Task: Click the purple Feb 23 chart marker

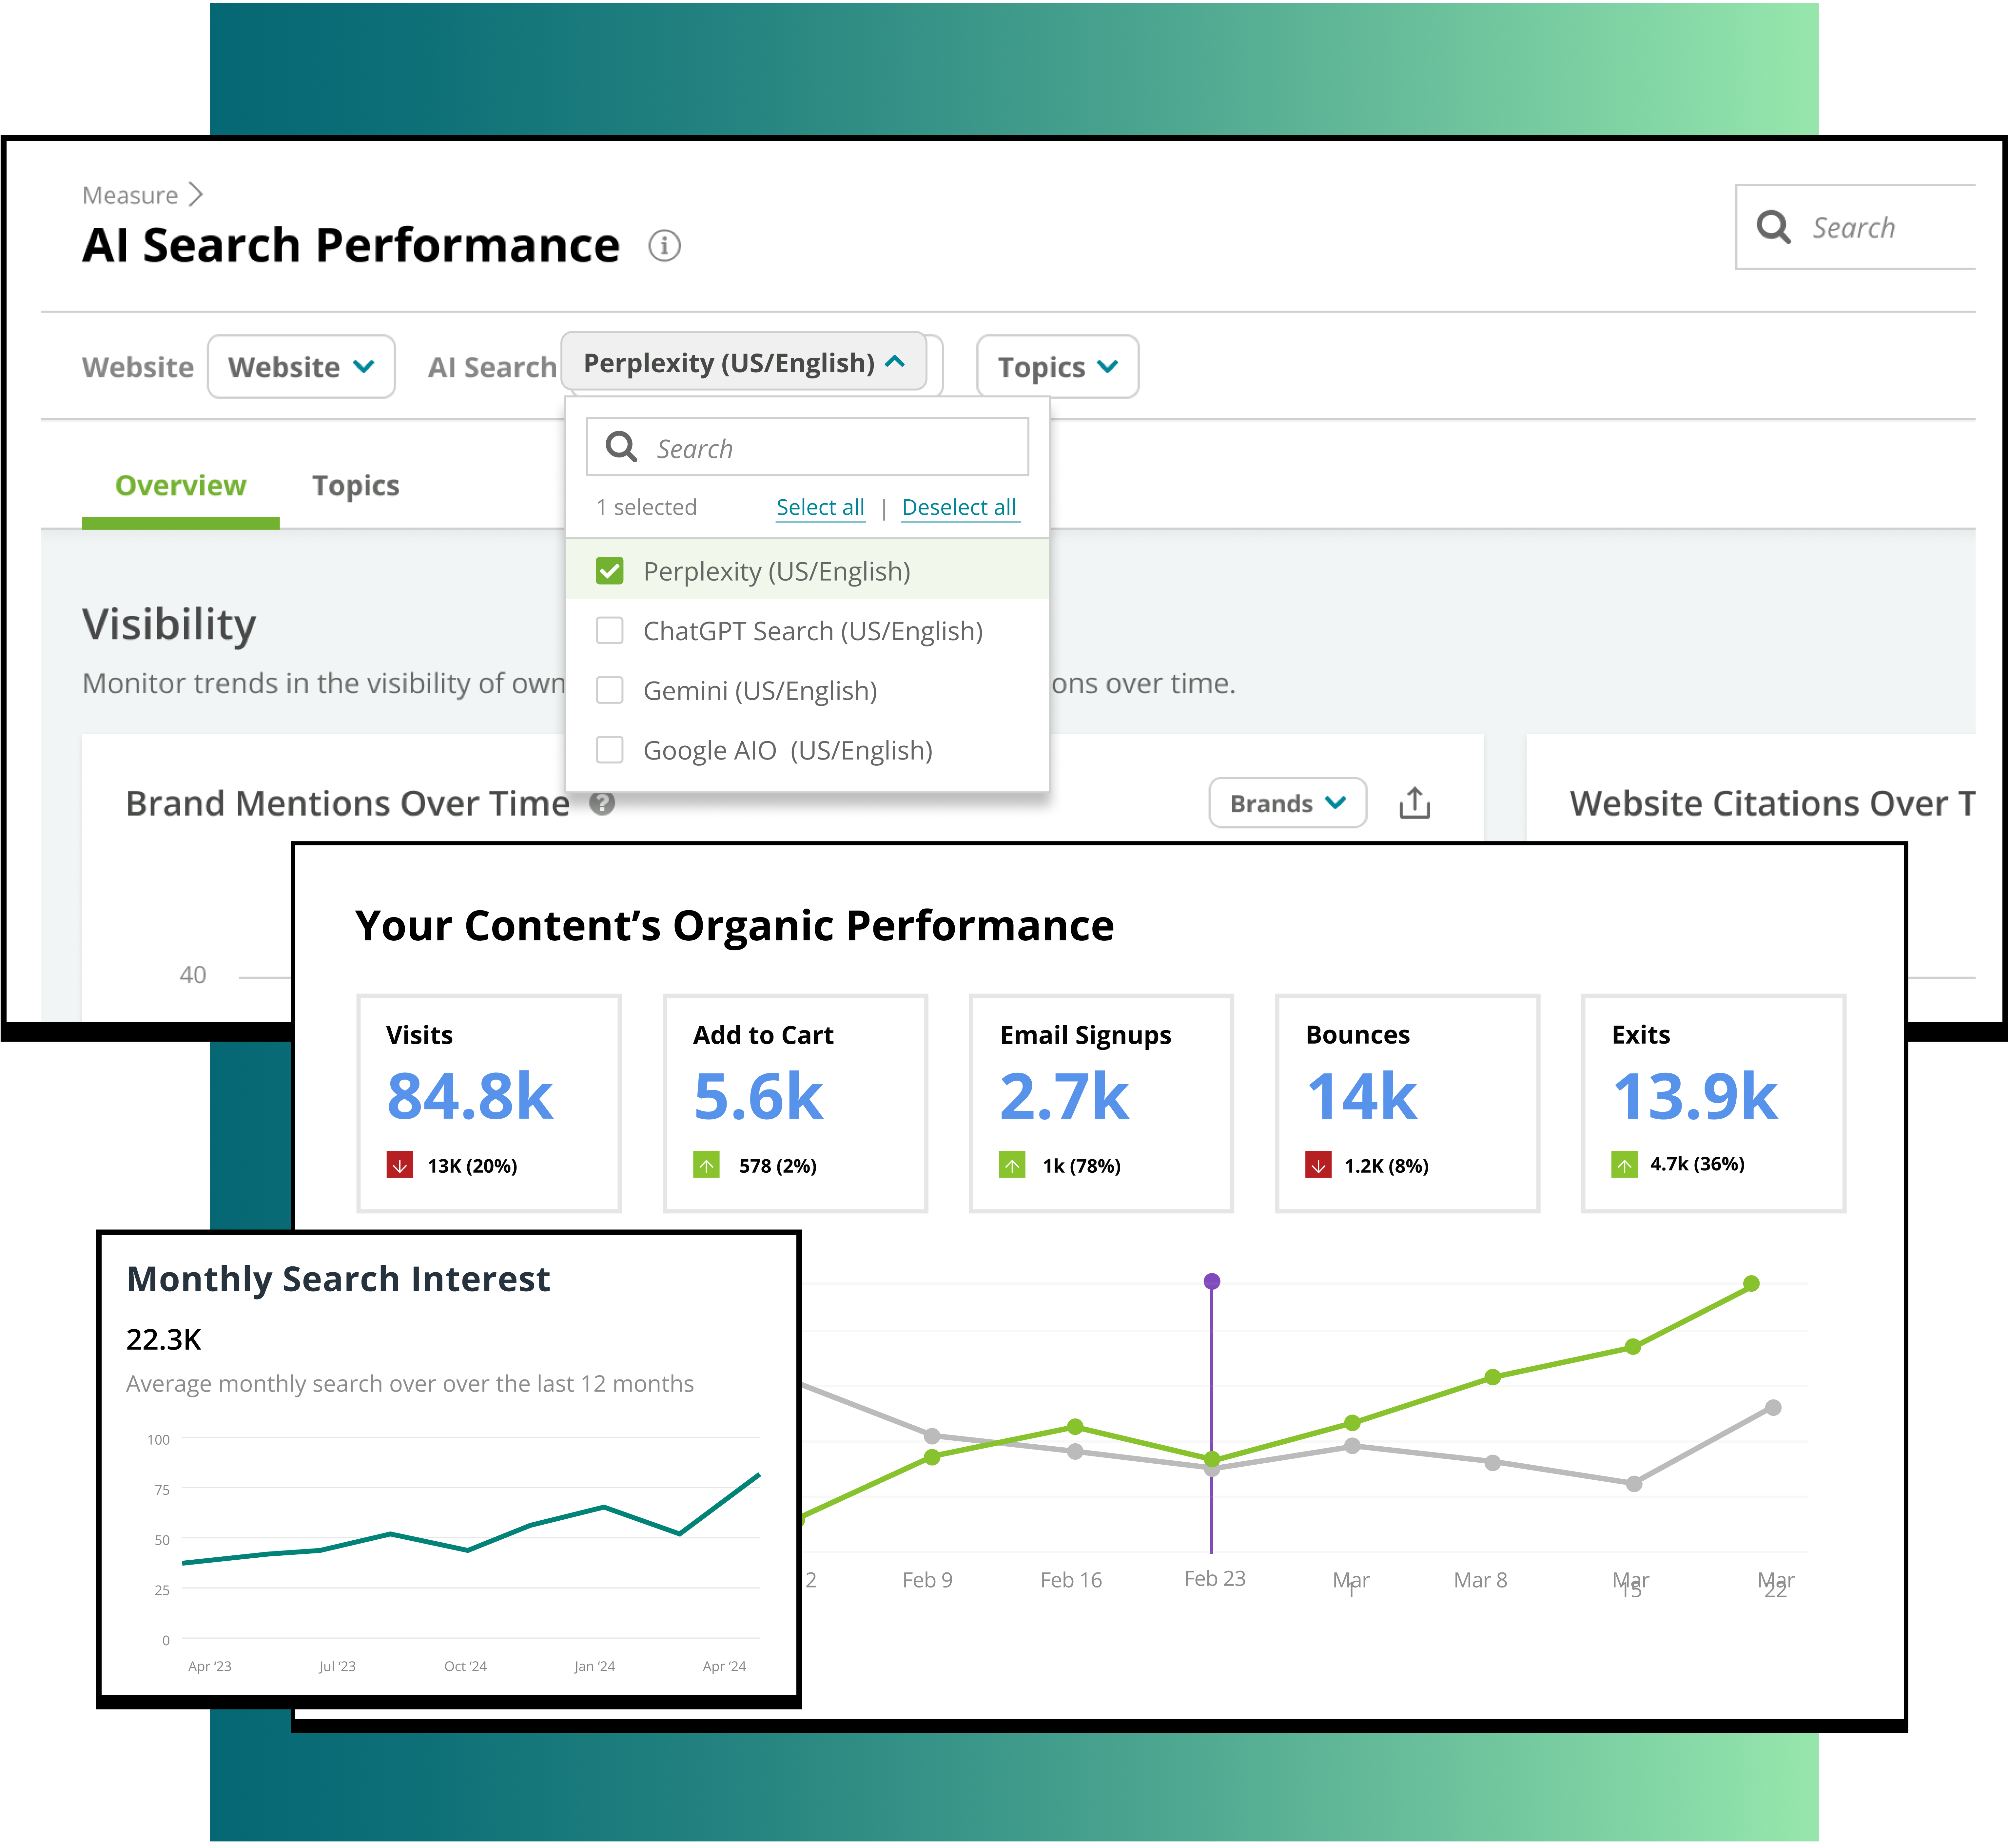Action: click(x=1212, y=1281)
